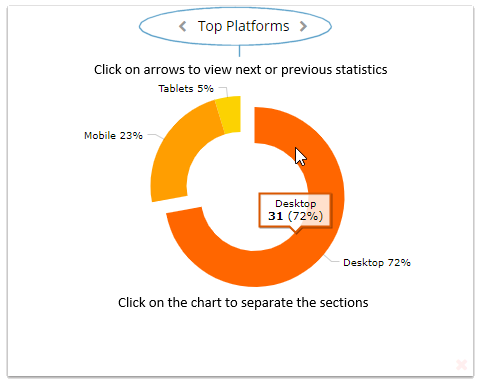Click the tooltip's pointer tip on Desktop ring
Screen dimensions: 482x392
tap(296, 232)
